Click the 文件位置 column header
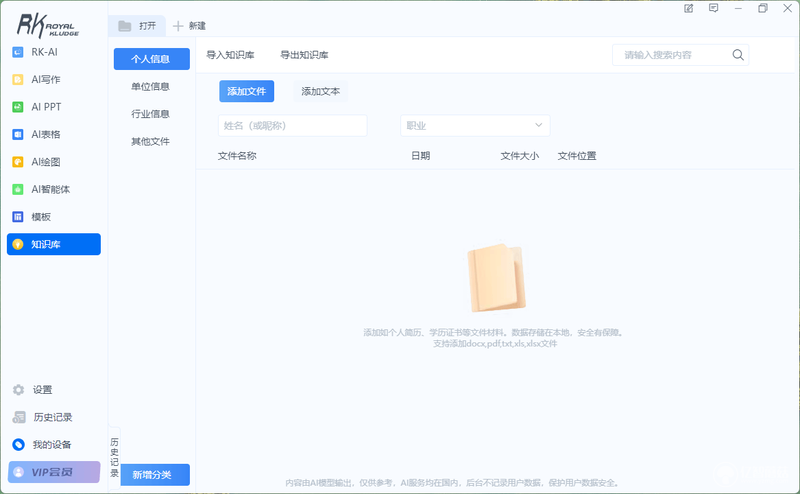This screenshot has width=800, height=494. point(577,156)
